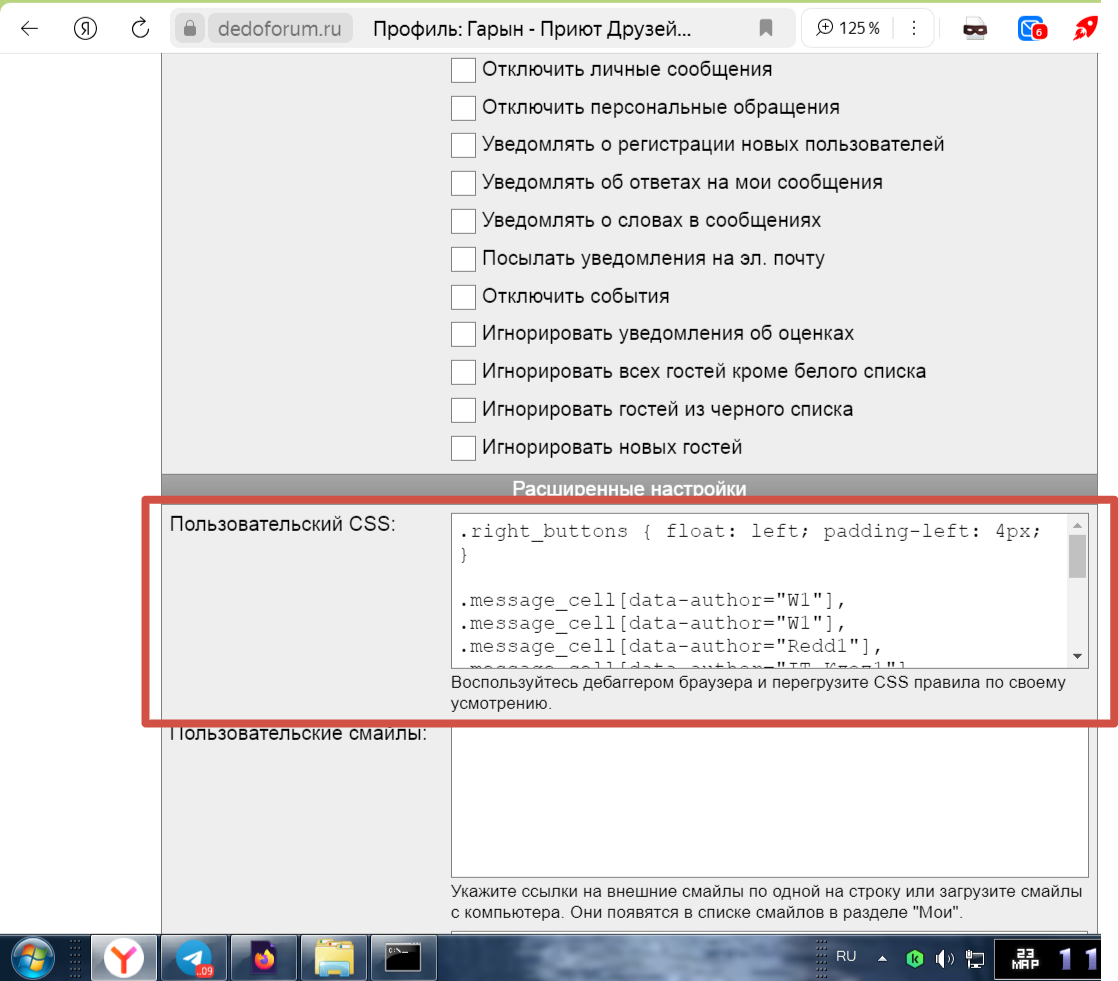Image resolution: width=1118 pixels, height=981 pixels.
Task: Click the Yandex home icon in toolbar
Action: [86, 28]
